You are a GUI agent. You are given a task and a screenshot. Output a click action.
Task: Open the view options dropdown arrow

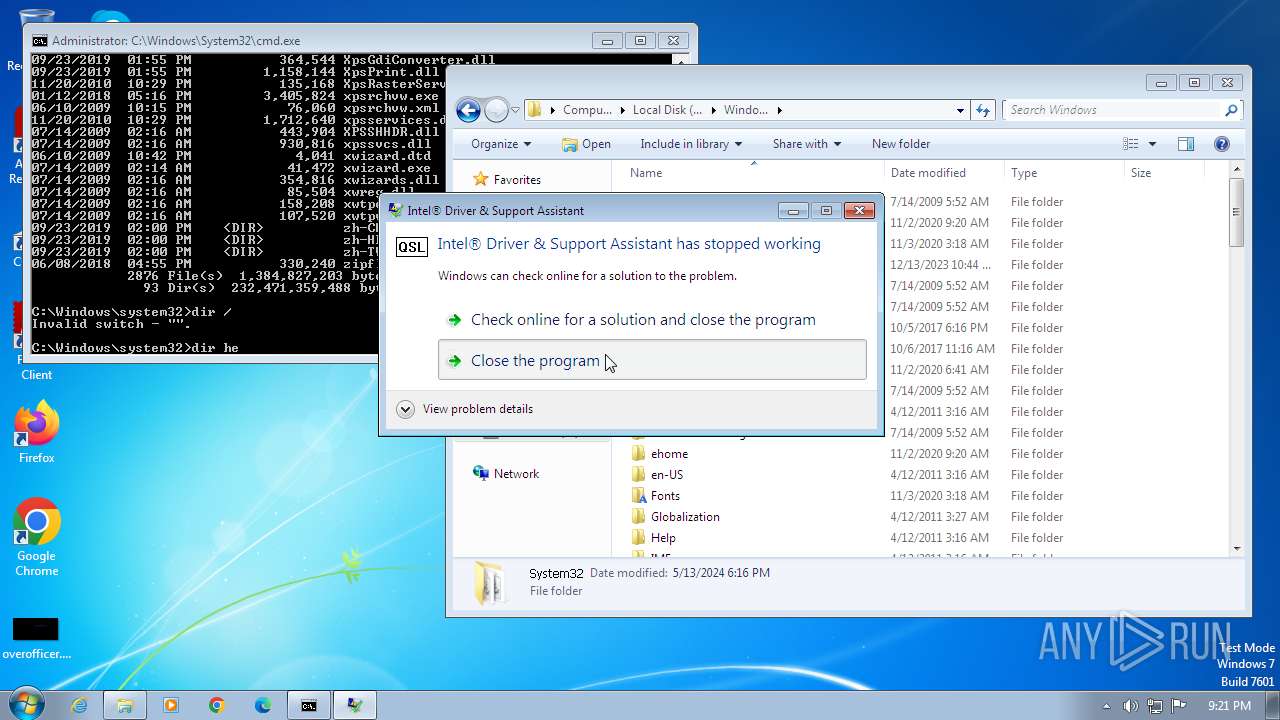coord(1152,144)
